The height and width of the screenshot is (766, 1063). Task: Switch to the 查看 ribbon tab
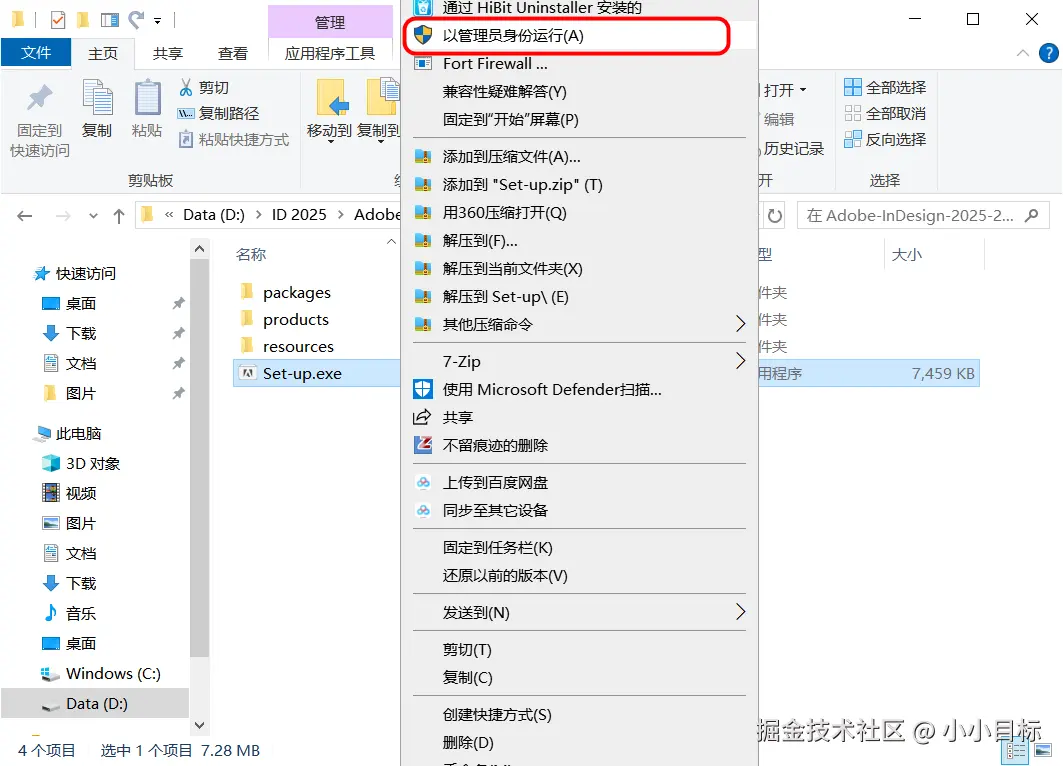(x=233, y=54)
